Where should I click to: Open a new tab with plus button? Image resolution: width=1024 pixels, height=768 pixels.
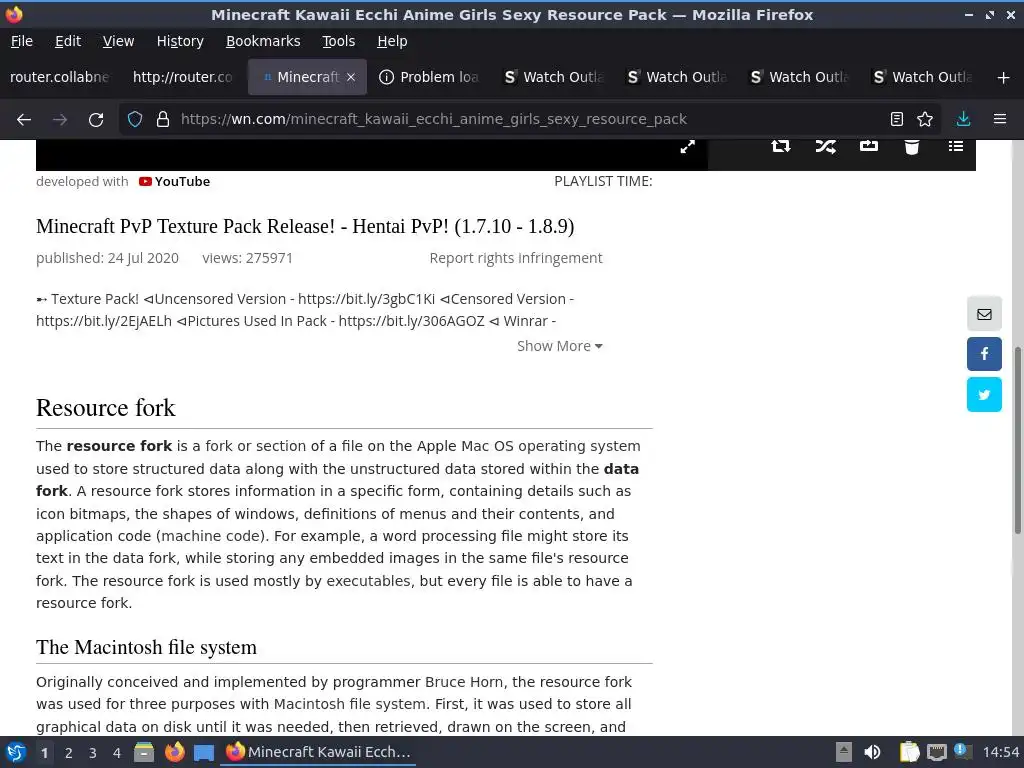pyautogui.click(x=1004, y=78)
